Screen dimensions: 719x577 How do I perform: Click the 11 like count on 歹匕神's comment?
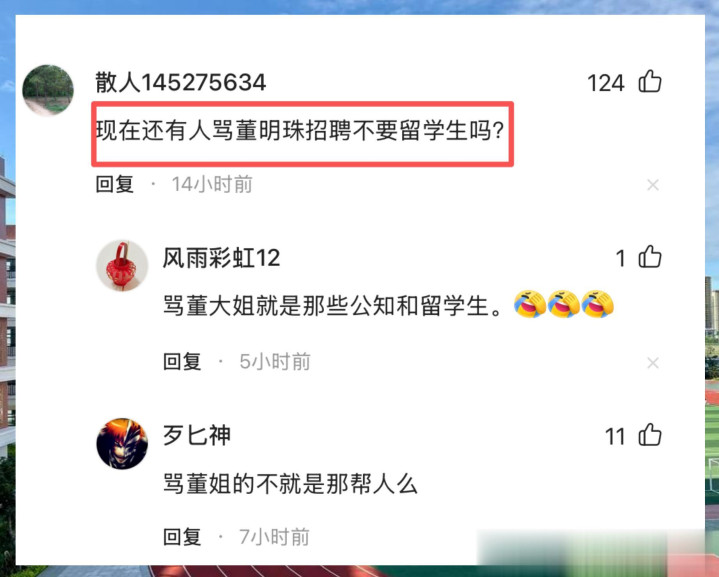pyautogui.click(x=615, y=437)
